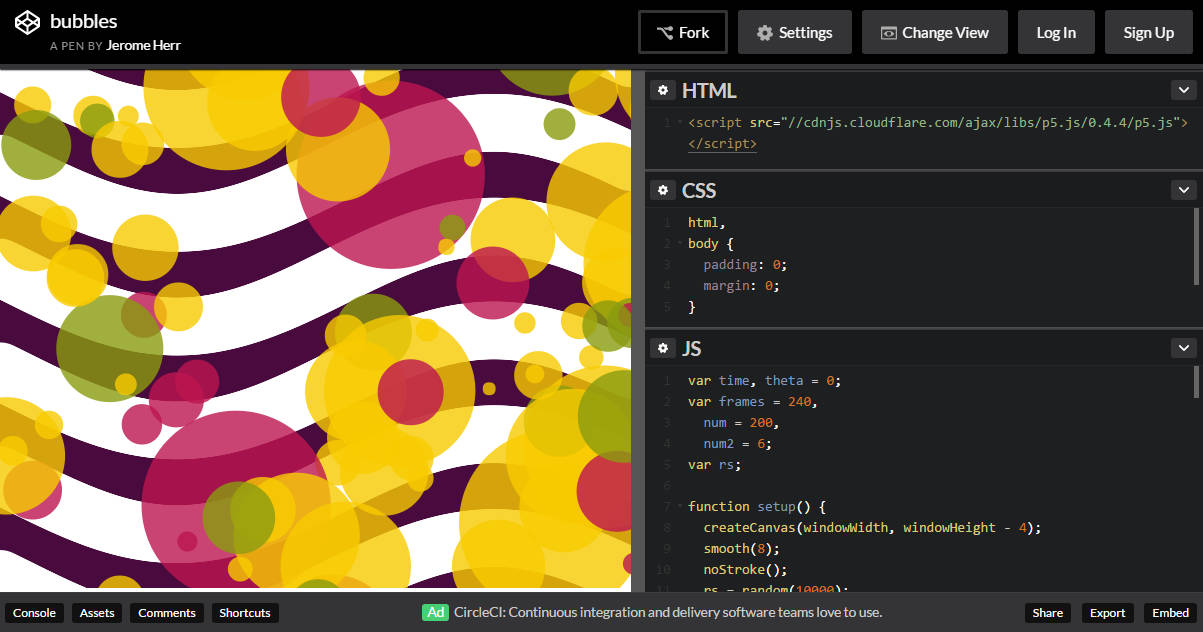This screenshot has width=1203, height=632.
Task: Click Log In
Action: click(x=1056, y=32)
